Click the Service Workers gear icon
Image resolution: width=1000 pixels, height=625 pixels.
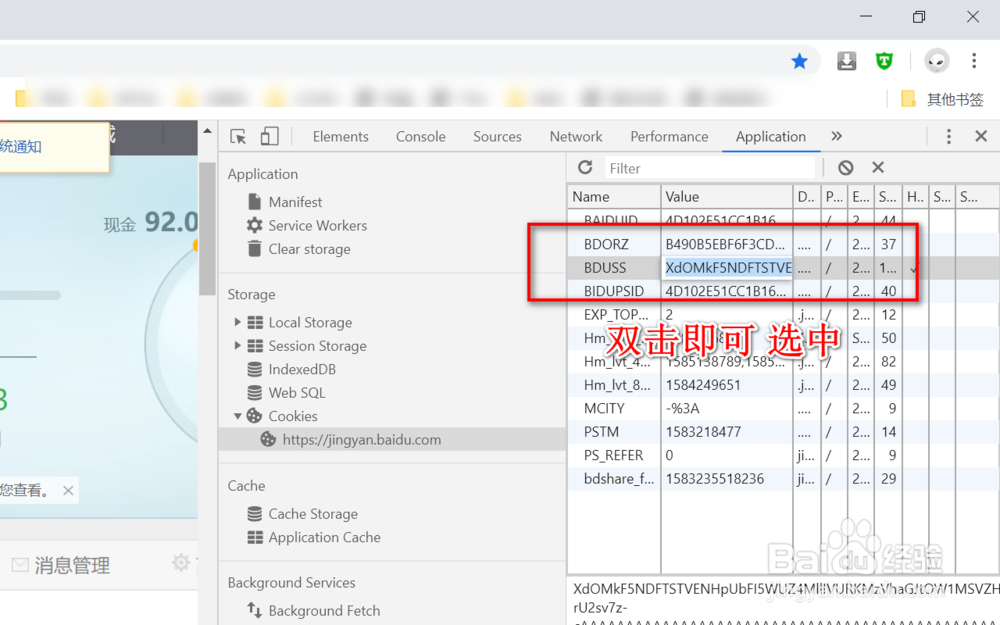click(x=254, y=225)
